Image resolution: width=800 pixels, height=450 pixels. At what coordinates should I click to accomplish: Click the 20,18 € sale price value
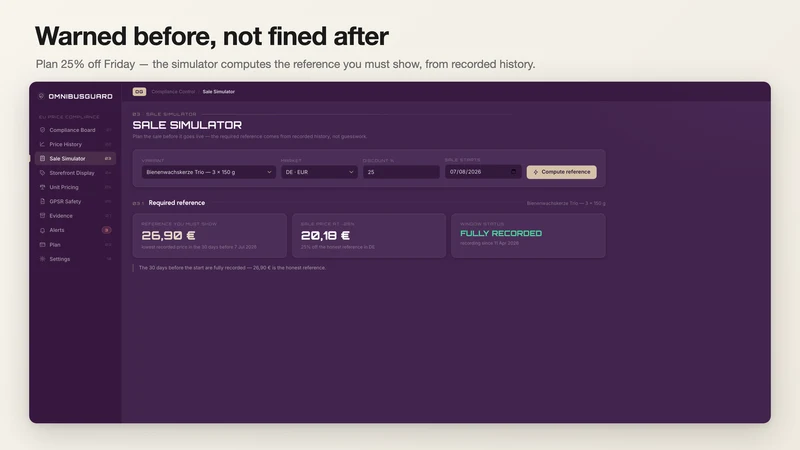(x=325, y=235)
